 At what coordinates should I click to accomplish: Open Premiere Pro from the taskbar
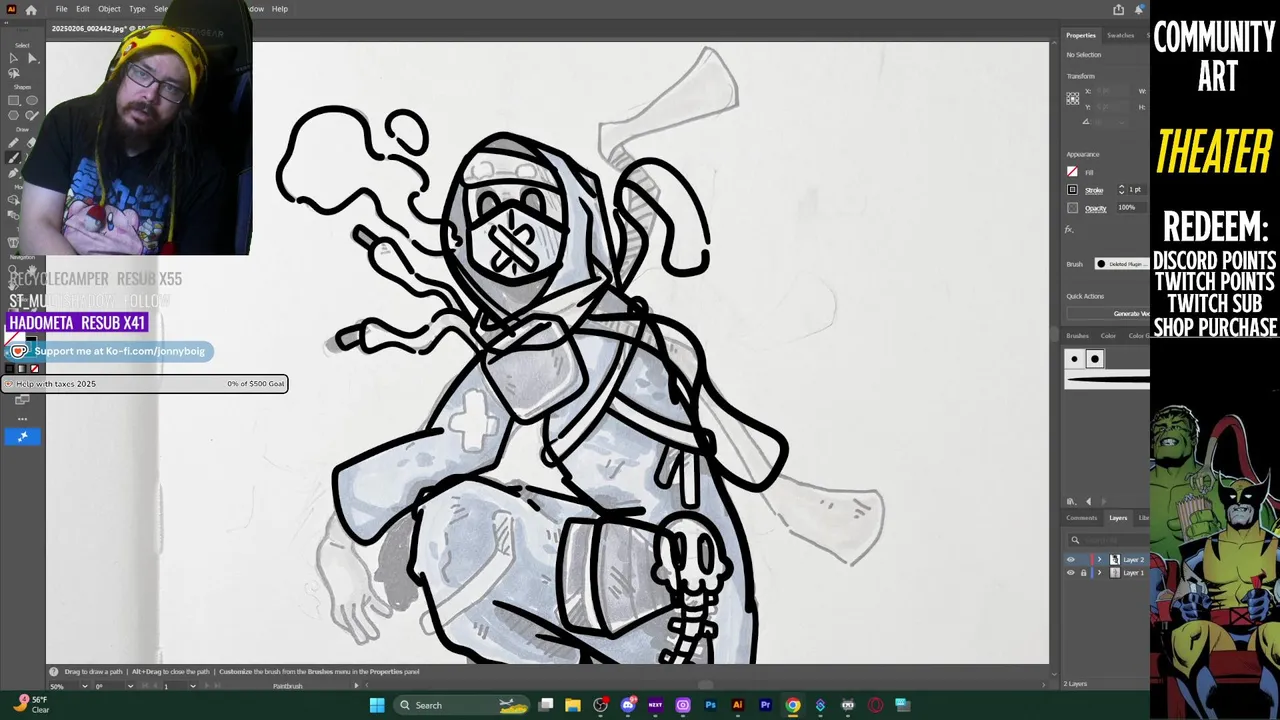pos(765,705)
